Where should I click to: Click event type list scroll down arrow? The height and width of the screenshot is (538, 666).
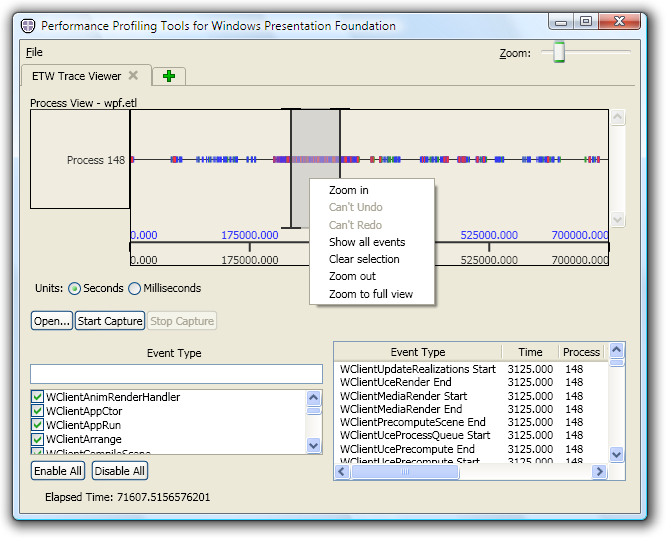tap(313, 445)
